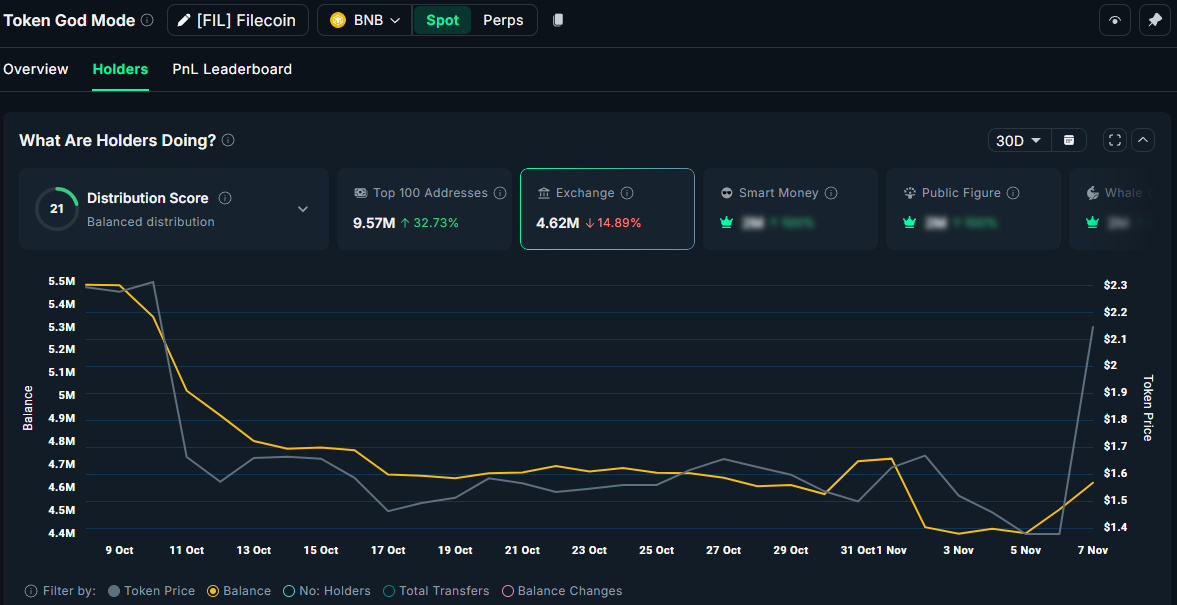Open the calendar date picker icon
This screenshot has height=605, width=1177.
[1068, 140]
